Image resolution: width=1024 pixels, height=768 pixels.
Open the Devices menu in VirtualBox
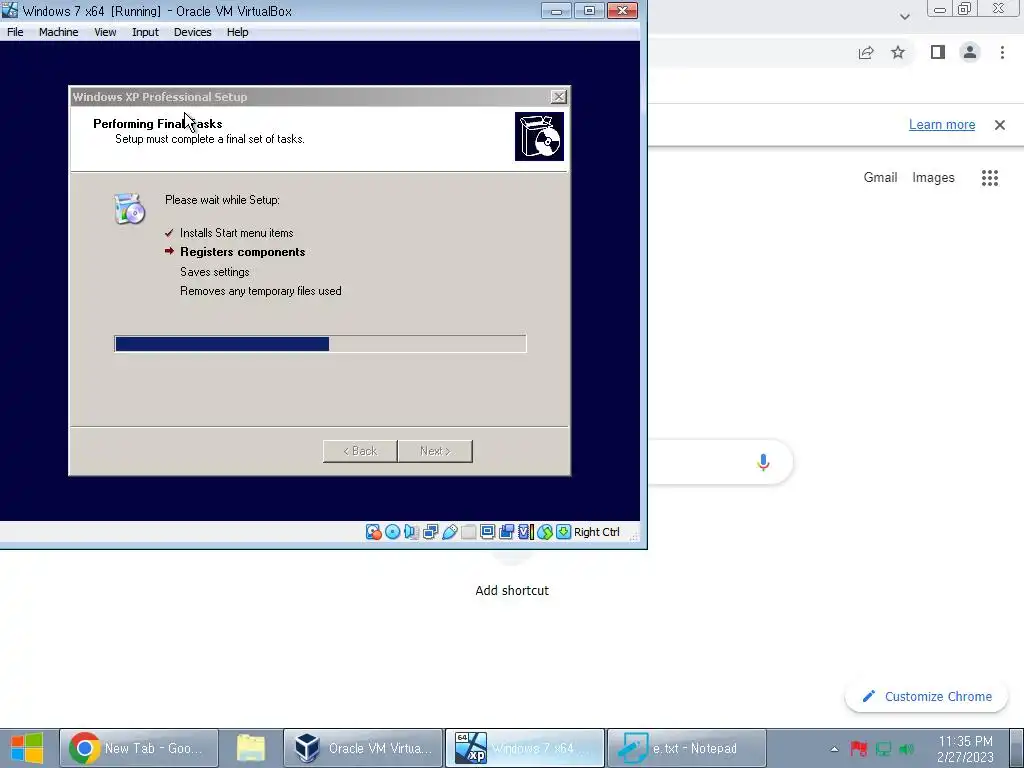tap(192, 32)
